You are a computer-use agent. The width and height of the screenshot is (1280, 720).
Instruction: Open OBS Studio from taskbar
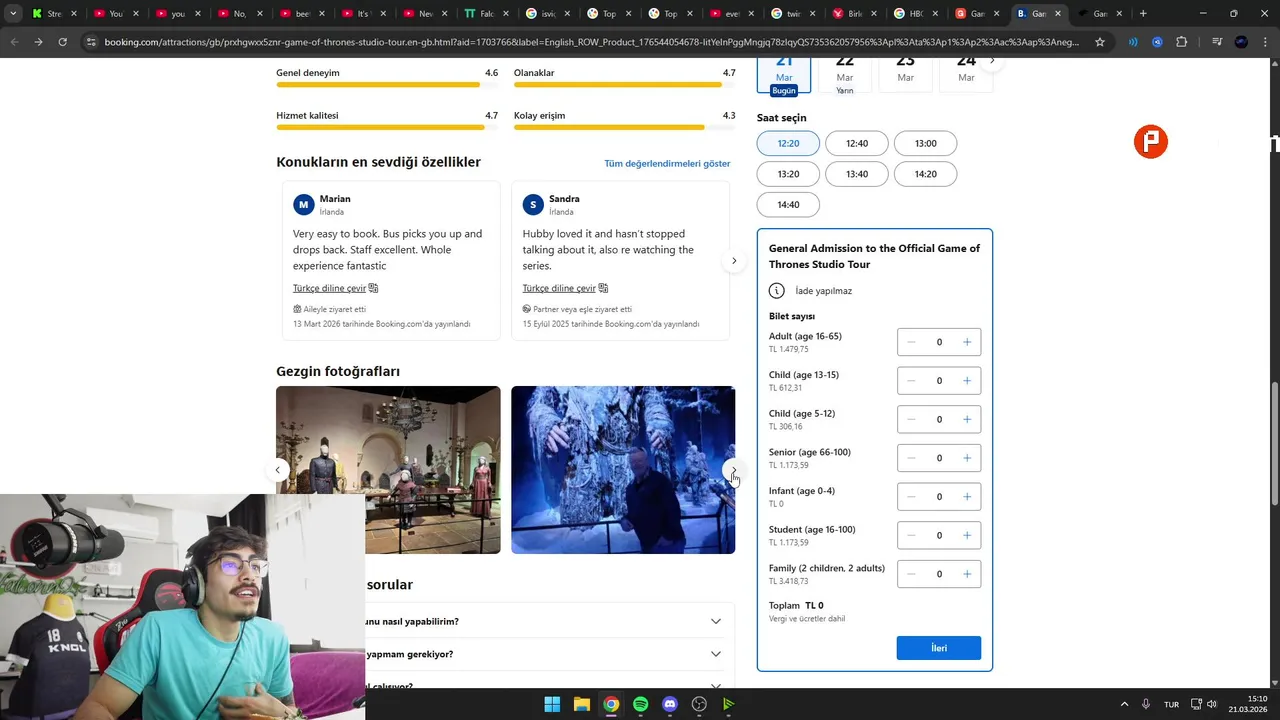[x=699, y=704]
